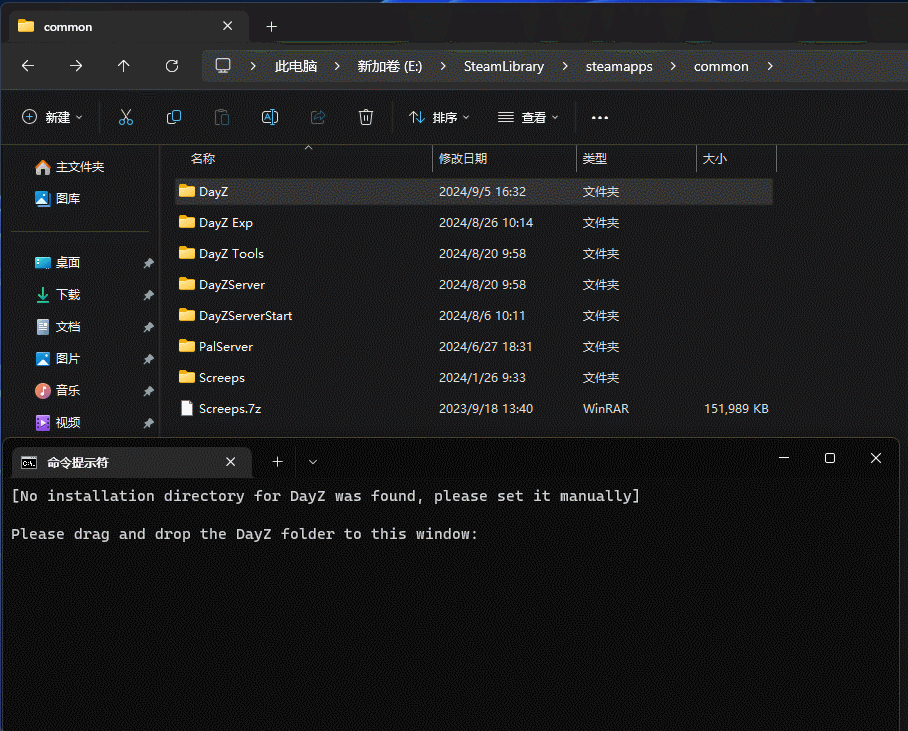908x731 pixels.
Task: Go up one folder level arrow
Action: pyautogui.click(x=124, y=66)
